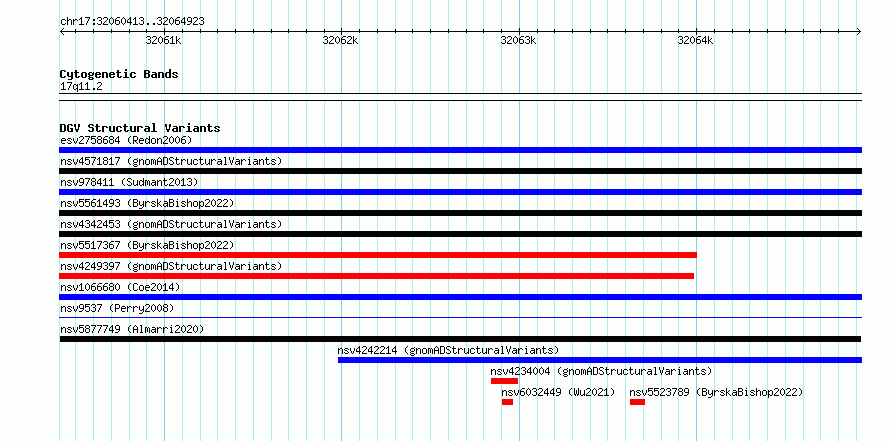
Task: Open the nsv6032449 (Wu2021) variant
Action: click(558, 392)
